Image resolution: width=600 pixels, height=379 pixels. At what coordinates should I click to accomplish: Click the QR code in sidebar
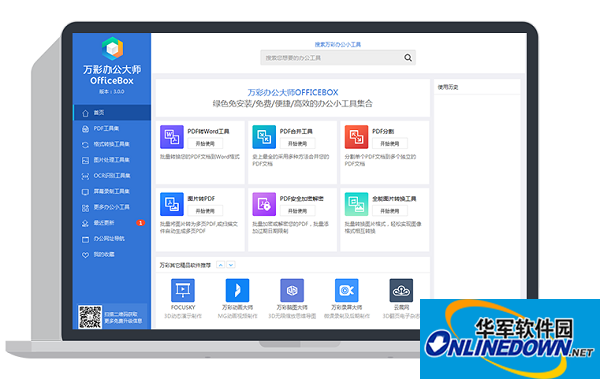90,317
